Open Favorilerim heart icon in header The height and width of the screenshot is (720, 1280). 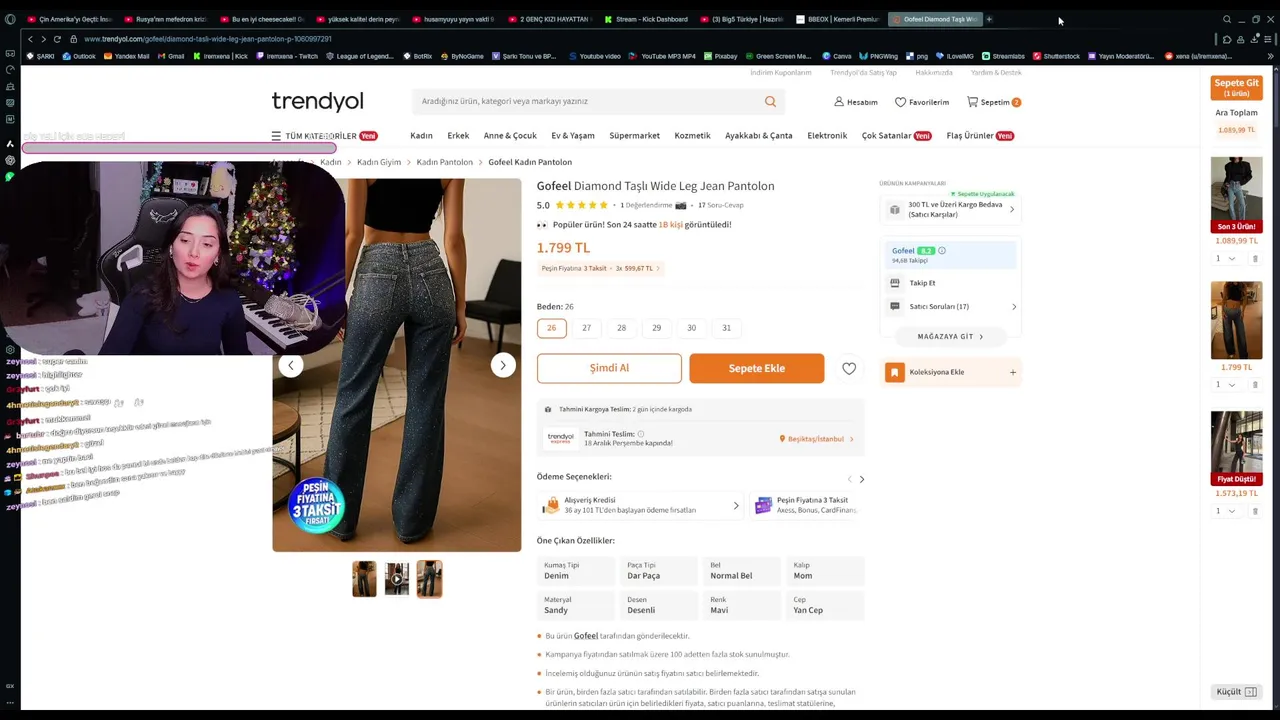click(x=900, y=102)
